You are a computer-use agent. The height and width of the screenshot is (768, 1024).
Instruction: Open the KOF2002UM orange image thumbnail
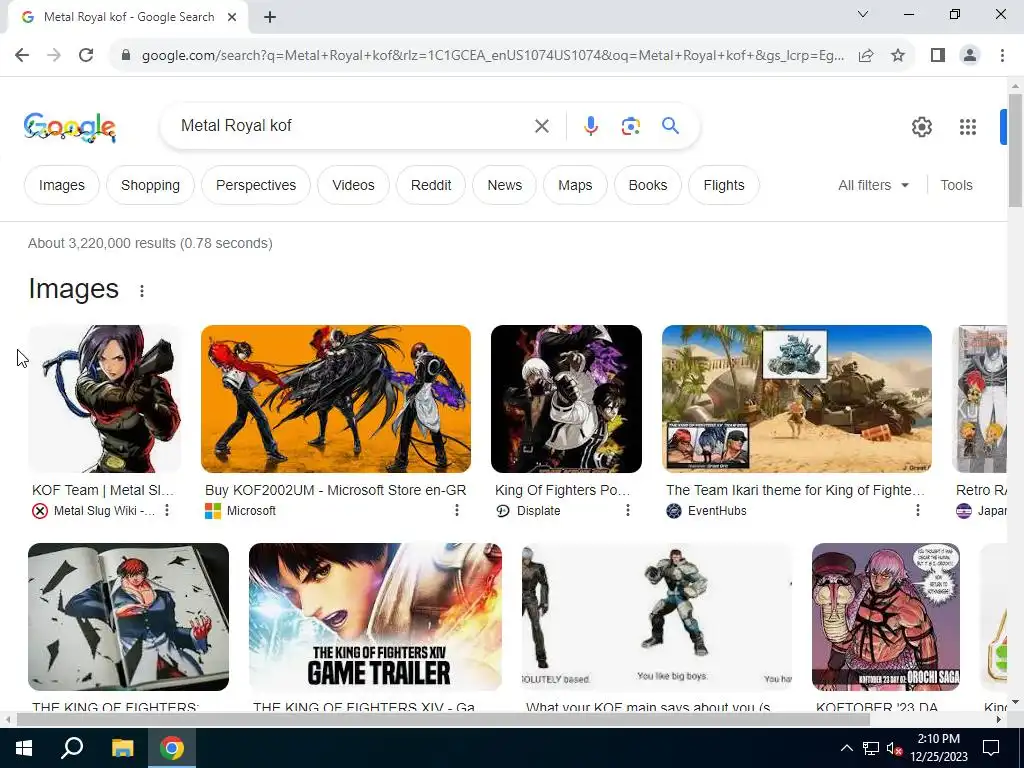click(336, 399)
